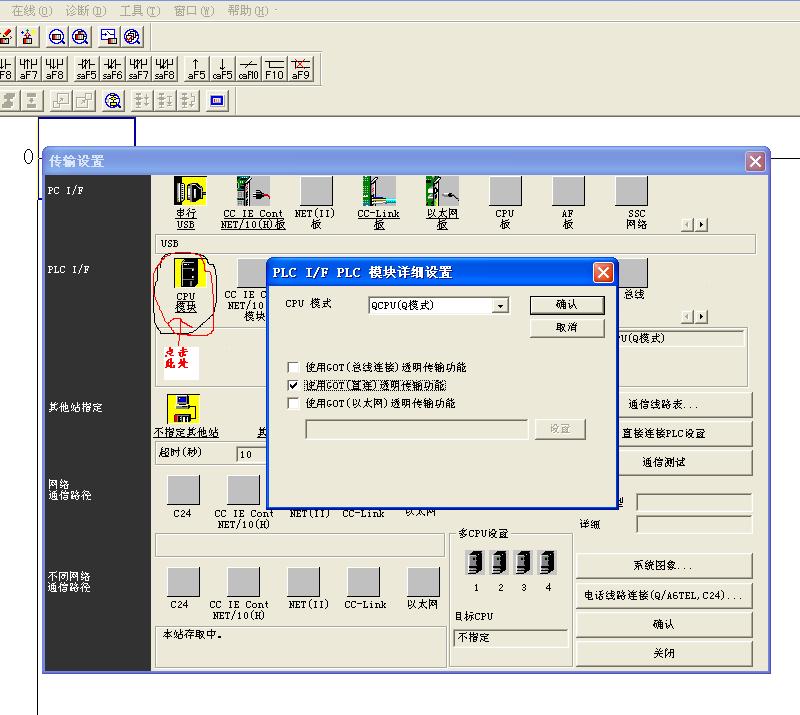Tick 使用GOT(以太网)透明传输功能 checkbox
Image resolution: width=800 pixels, height=715 pixels.
click(x=293, y=403)
